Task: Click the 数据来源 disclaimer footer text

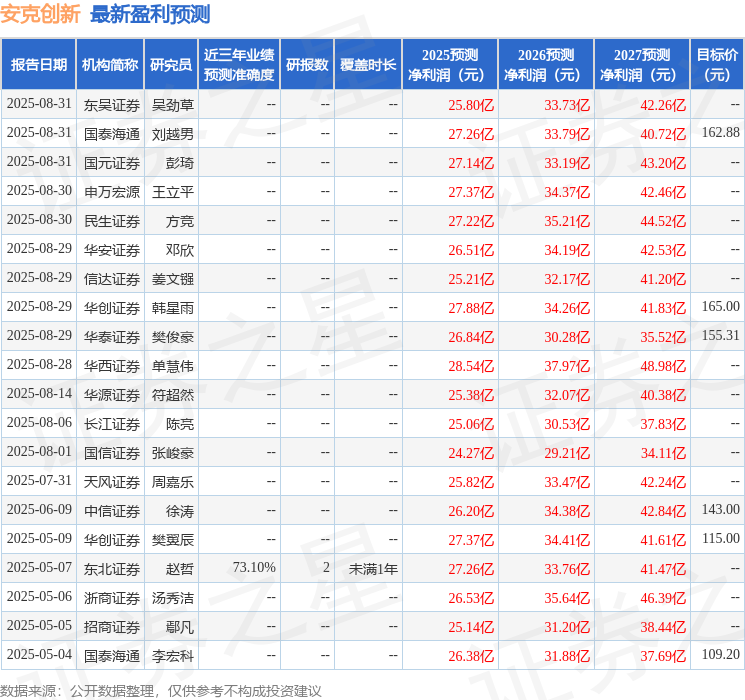Action: tap(161, 690)
